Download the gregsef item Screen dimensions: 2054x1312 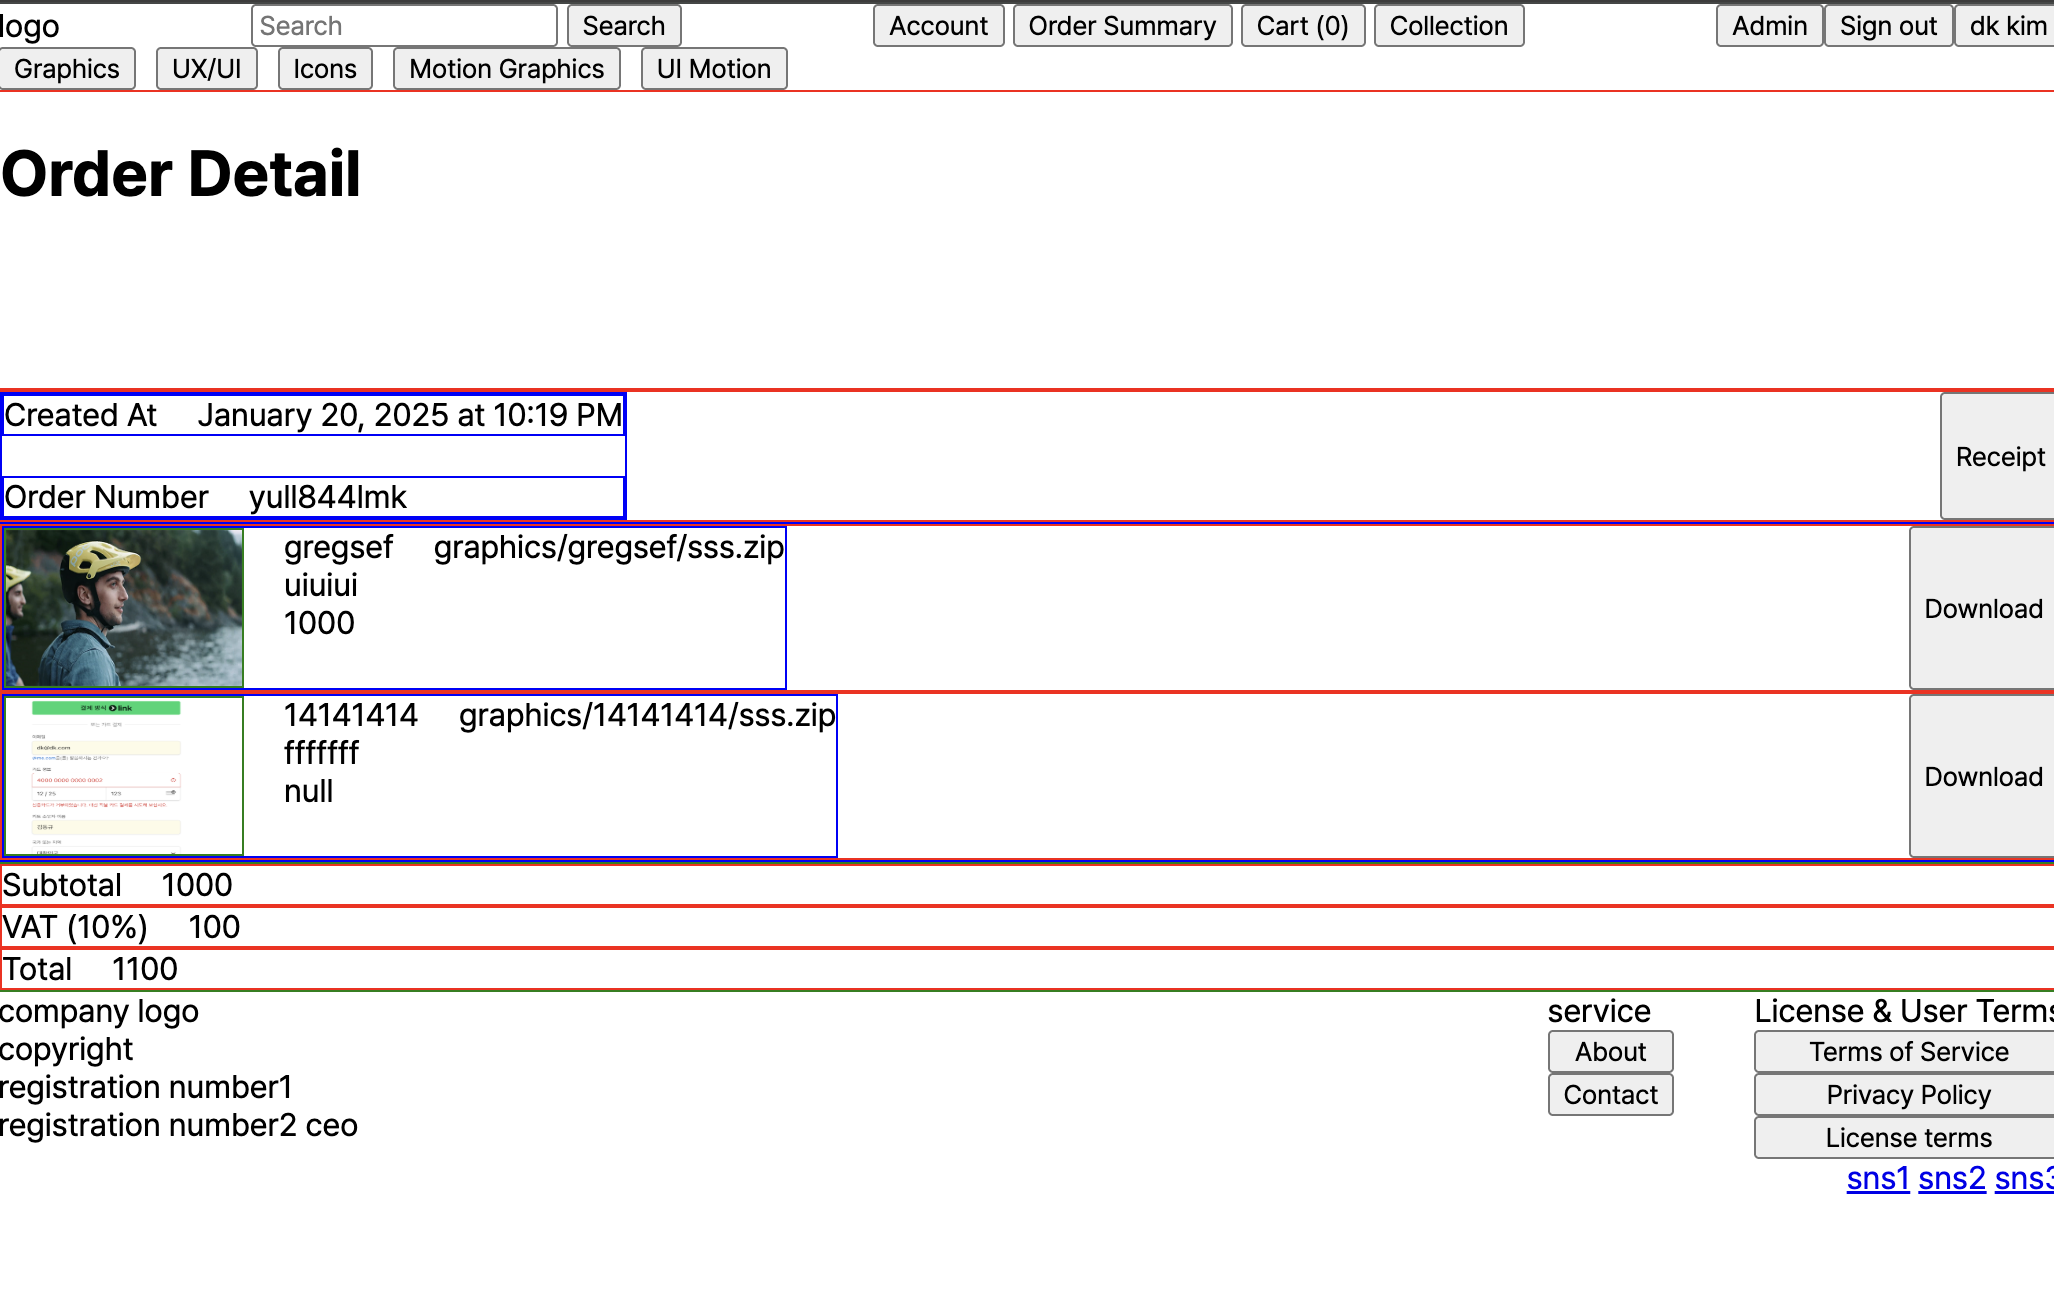(1983, 609)
